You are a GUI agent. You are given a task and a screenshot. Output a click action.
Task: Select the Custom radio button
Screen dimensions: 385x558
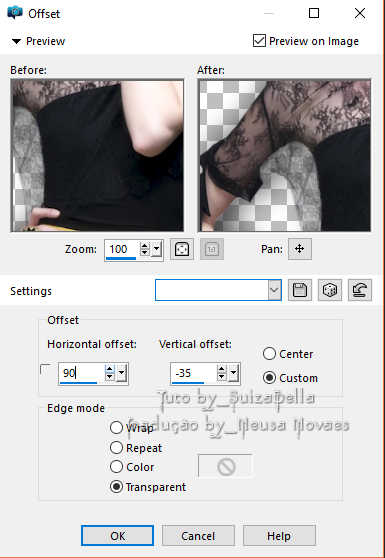tap(269, 378)
